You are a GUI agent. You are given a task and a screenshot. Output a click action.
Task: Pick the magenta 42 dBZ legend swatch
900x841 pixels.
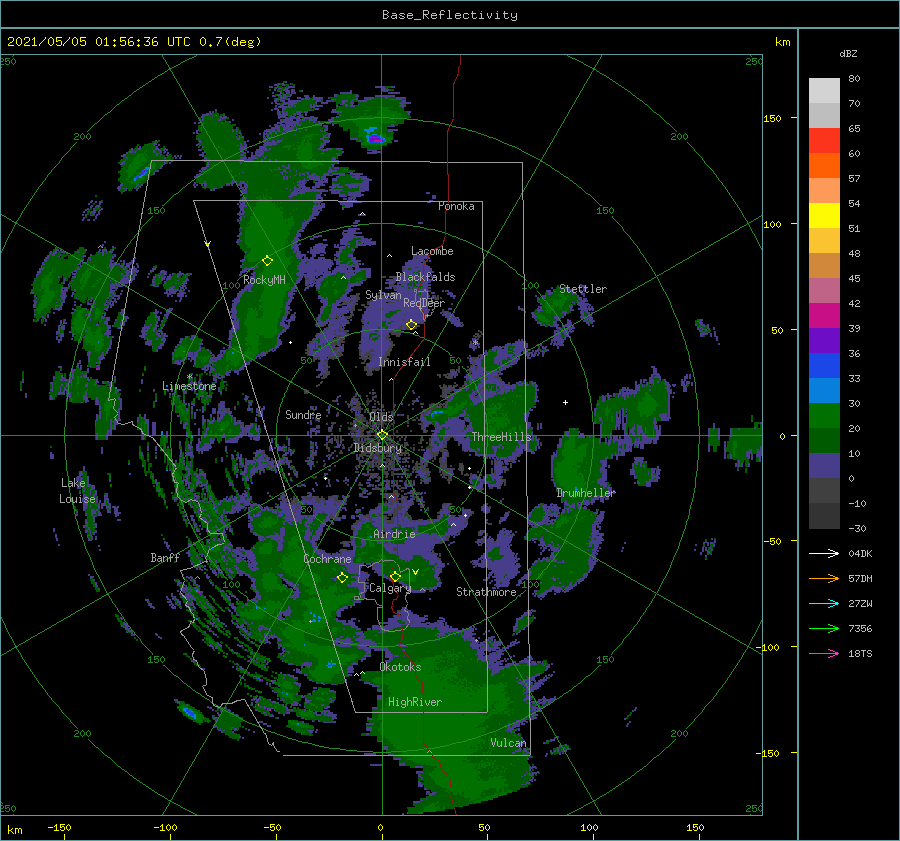click(x=824, y=315)
